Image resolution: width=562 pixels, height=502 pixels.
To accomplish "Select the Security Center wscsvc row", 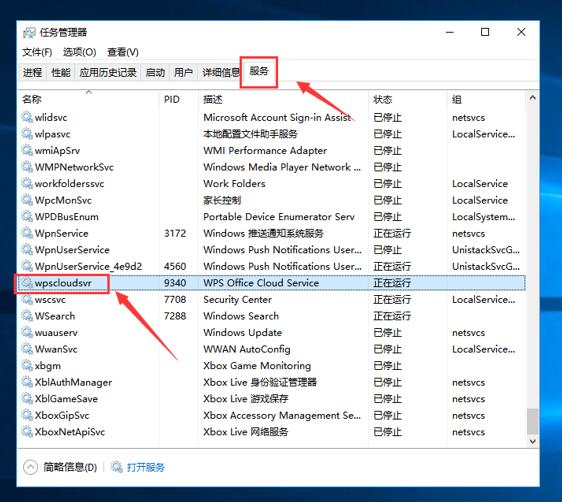I will [272, 300].
